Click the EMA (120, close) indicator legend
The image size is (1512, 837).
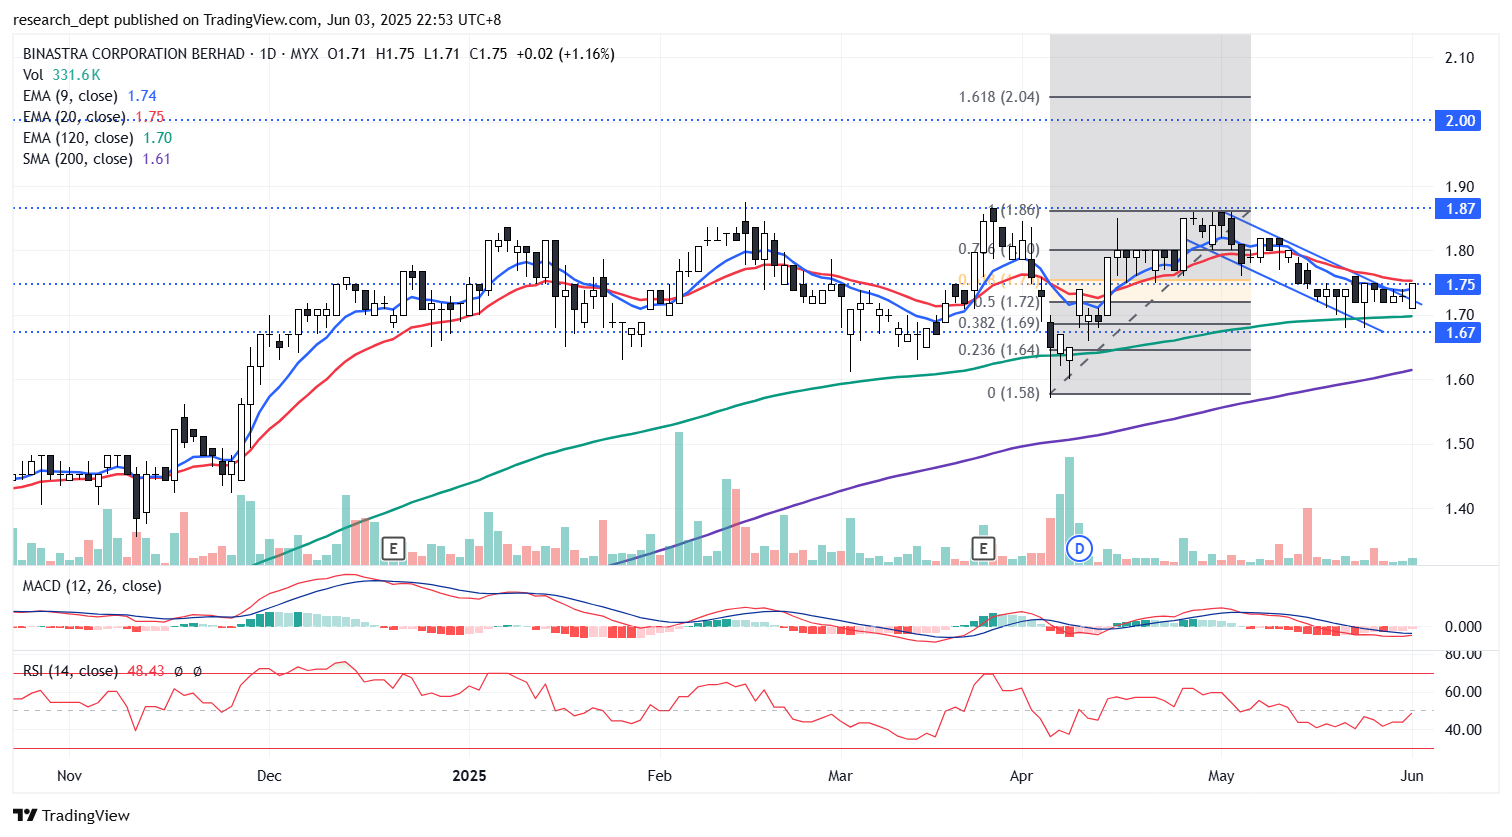point(98,138)
